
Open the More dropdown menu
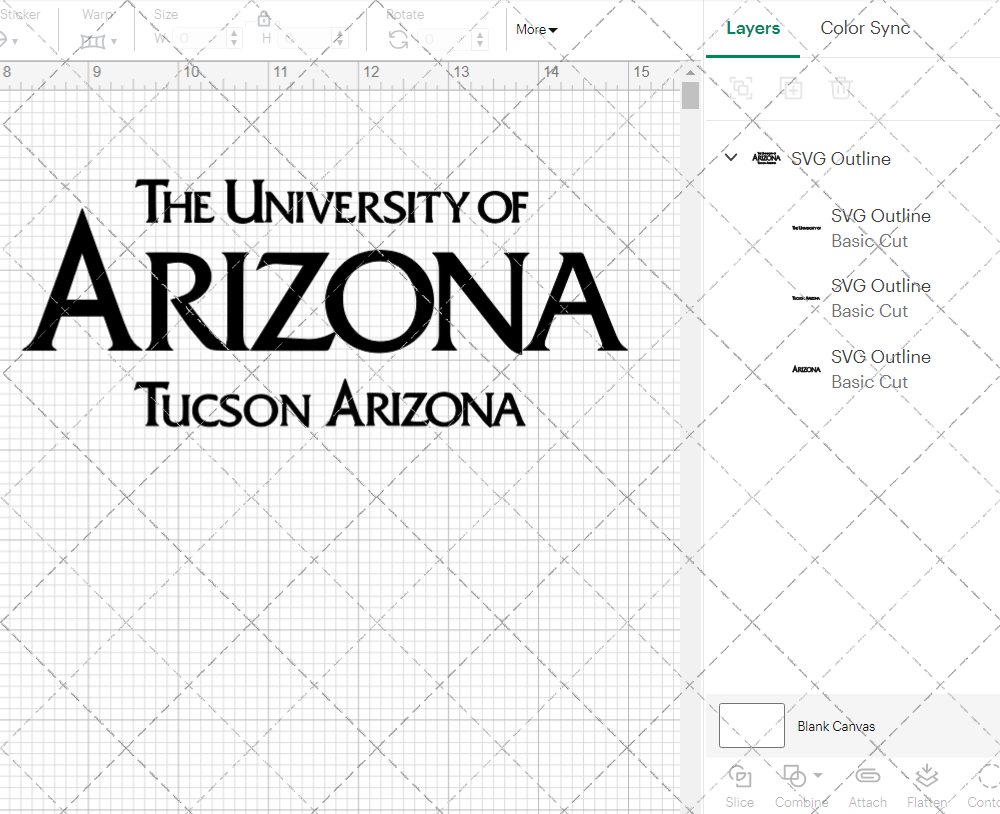tap(536, 30)
